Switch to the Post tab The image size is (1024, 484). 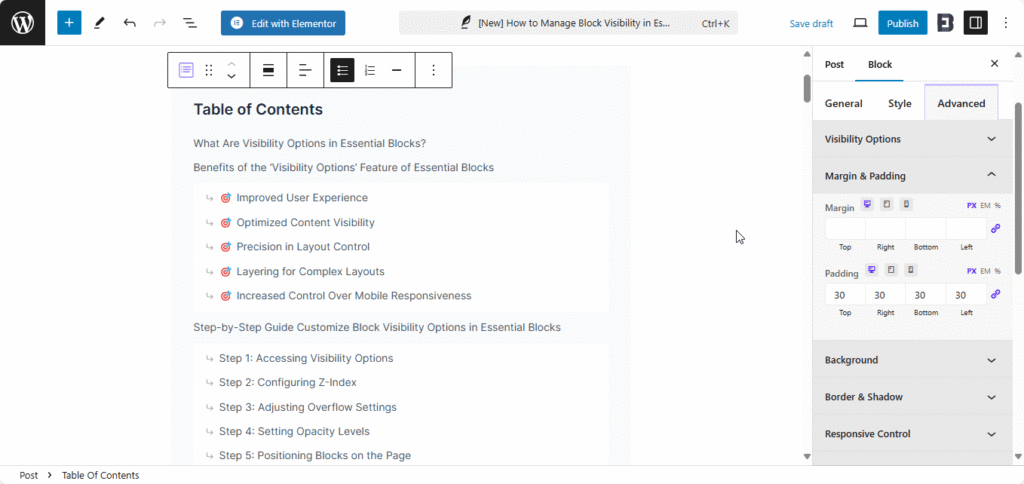pos(834,64)
